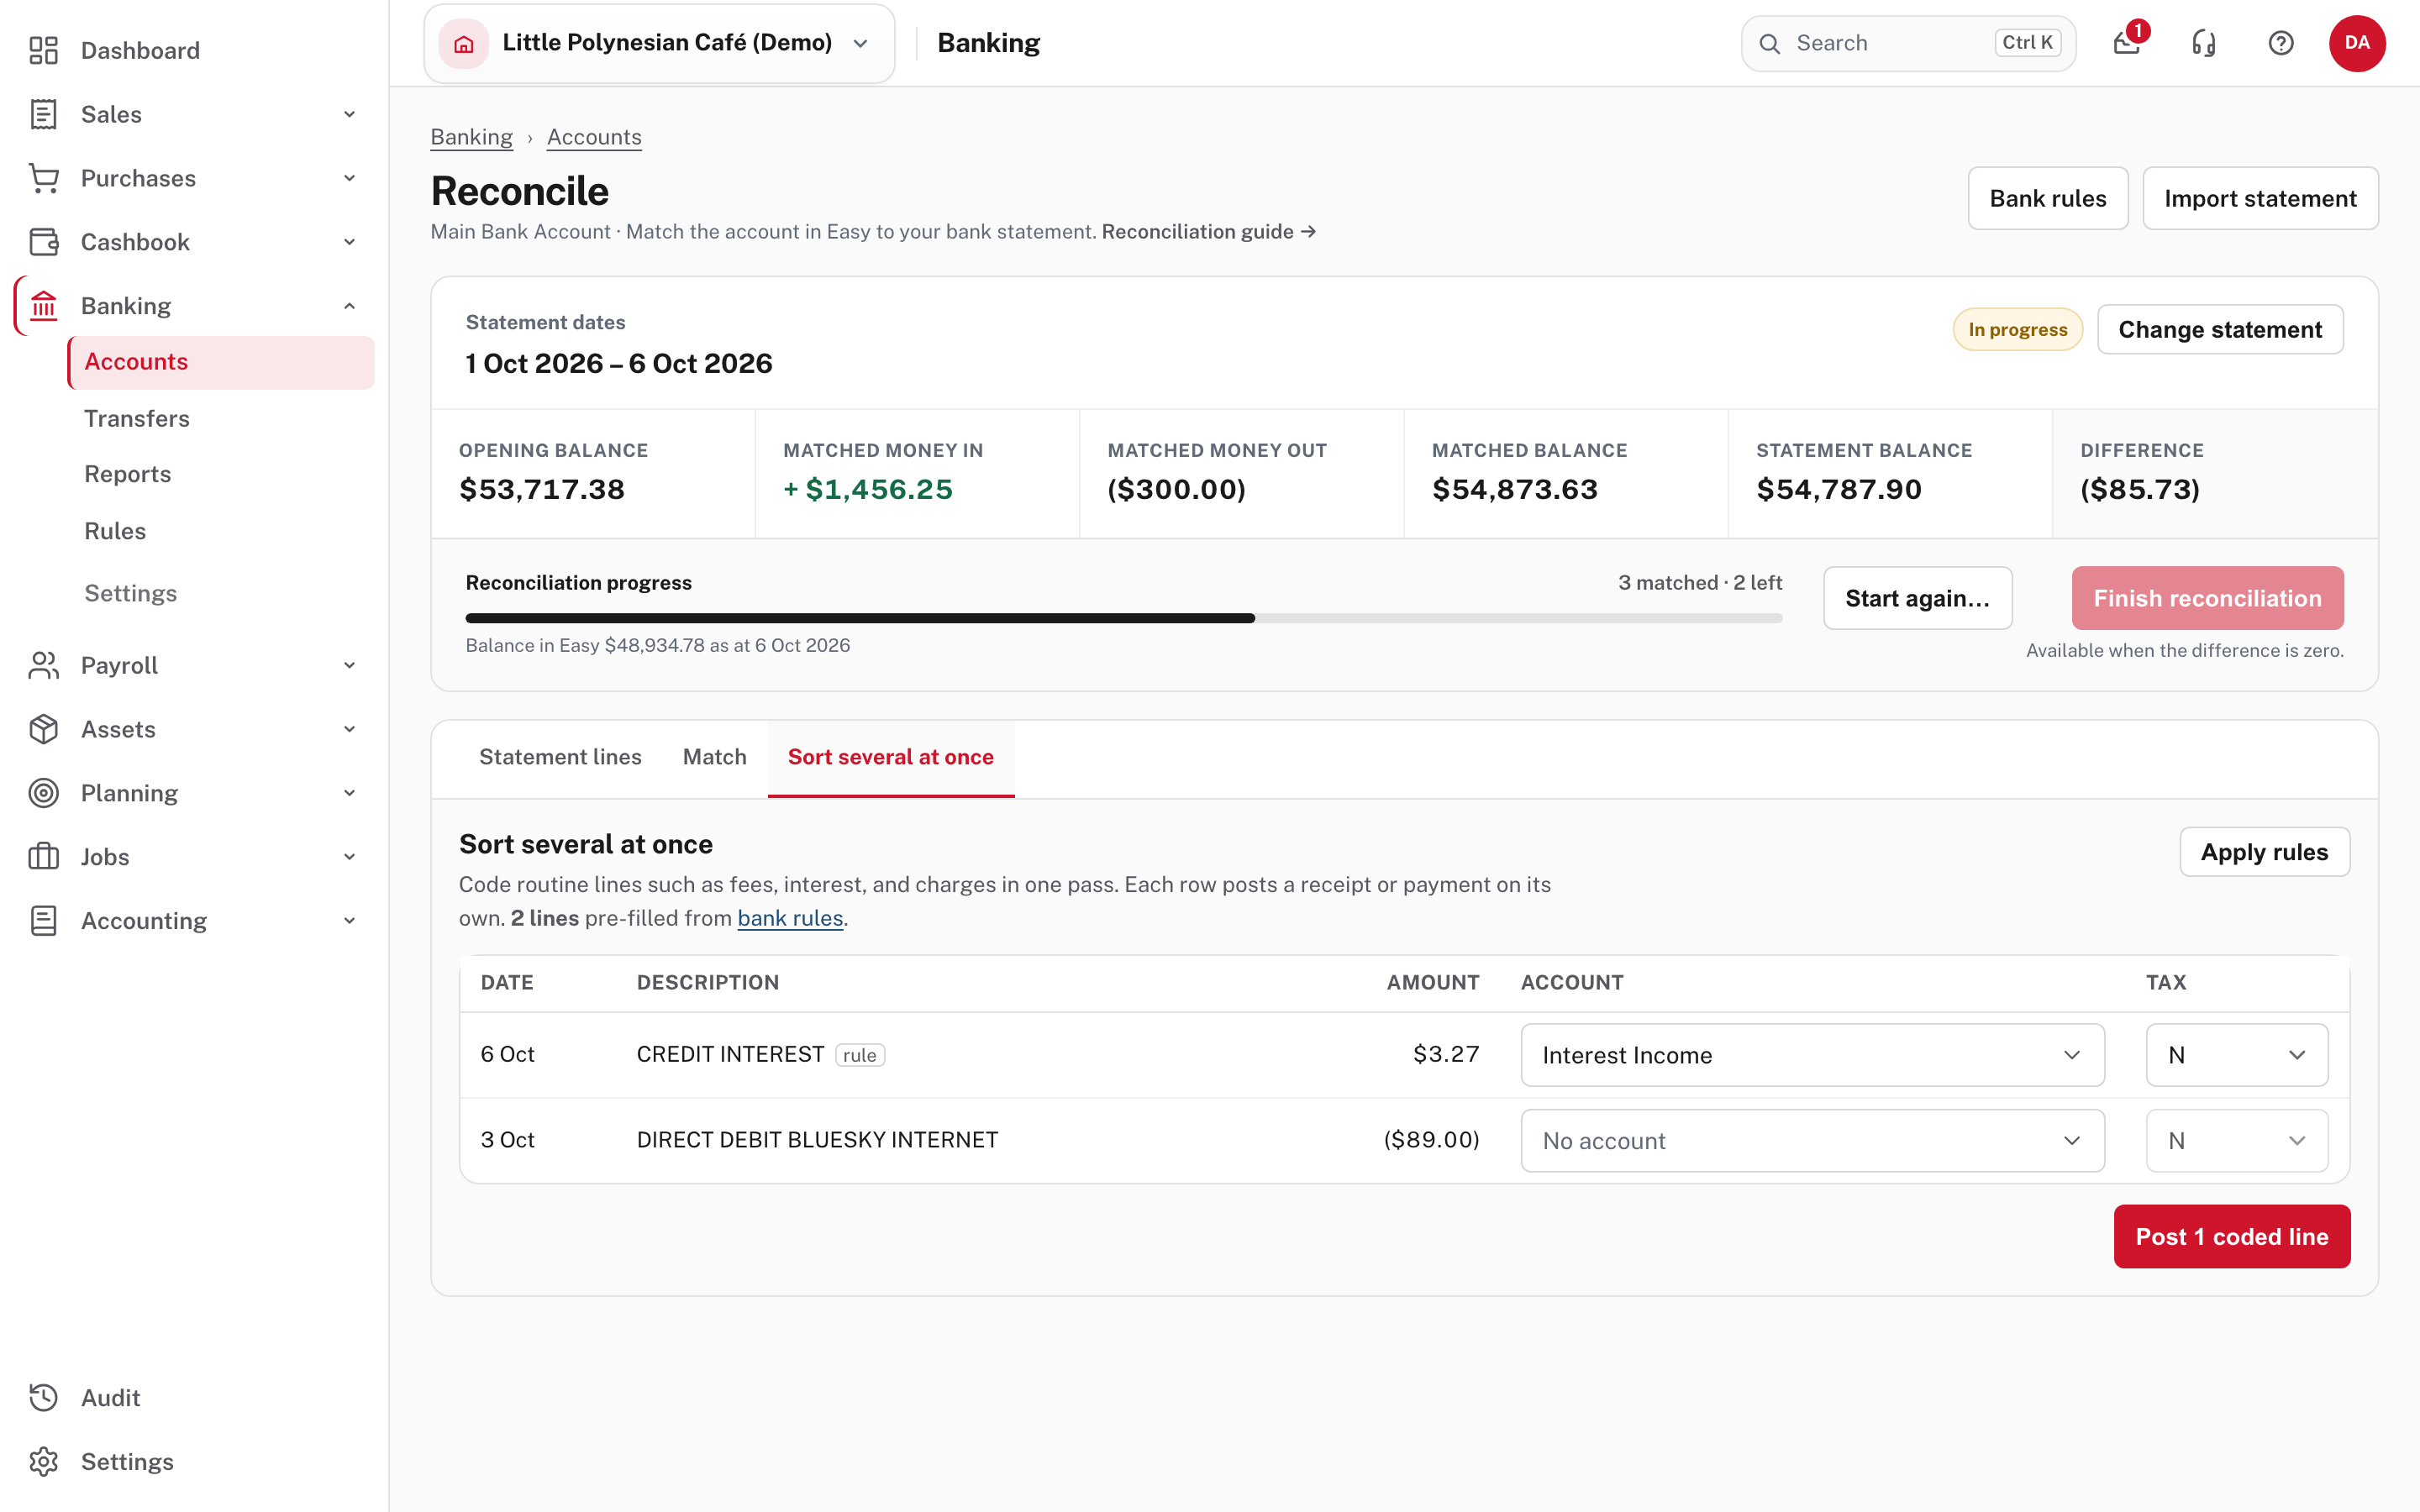Click the Payroll people icon
Image resolution: width=2420 pixels, height=1512 pixels.
pyautogui.click(x=43, y=665)
